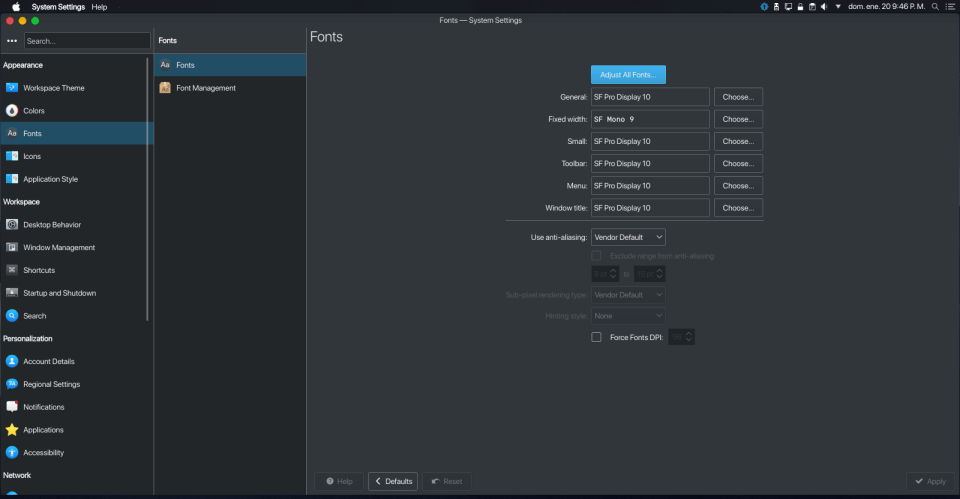This screenshot has width=960, height=499.
Task: Click the Apple logo in menu bar
Action: (x=16, y=7)
